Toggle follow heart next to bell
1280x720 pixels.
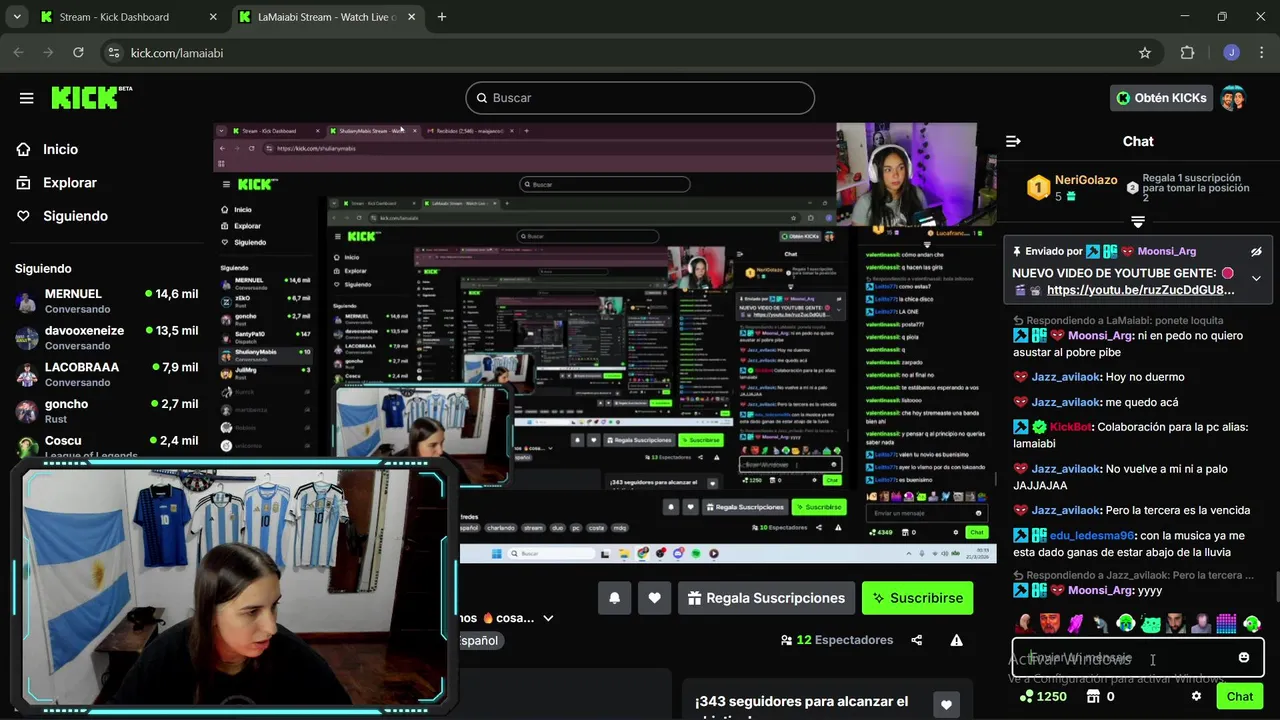click(654, 598)
